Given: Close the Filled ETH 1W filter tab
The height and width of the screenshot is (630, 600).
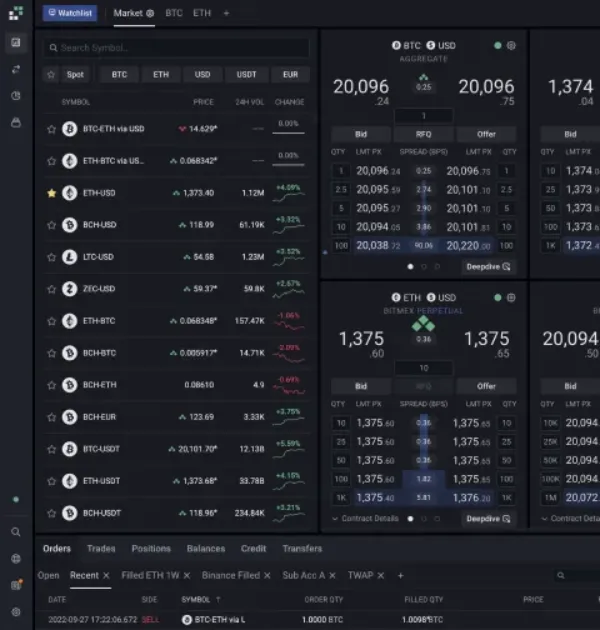Looking at the screenshot, I should (x=186, y=576).
